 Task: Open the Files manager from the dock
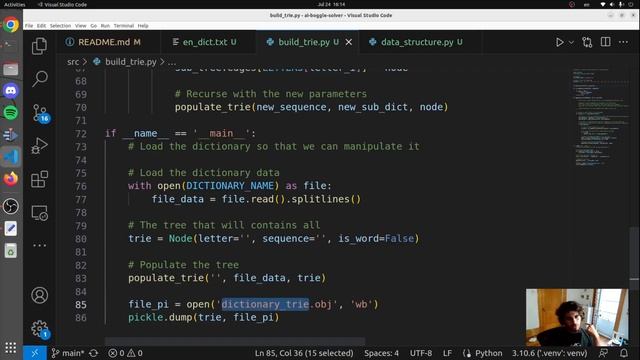pyautogui.click(x=11, y=69)
